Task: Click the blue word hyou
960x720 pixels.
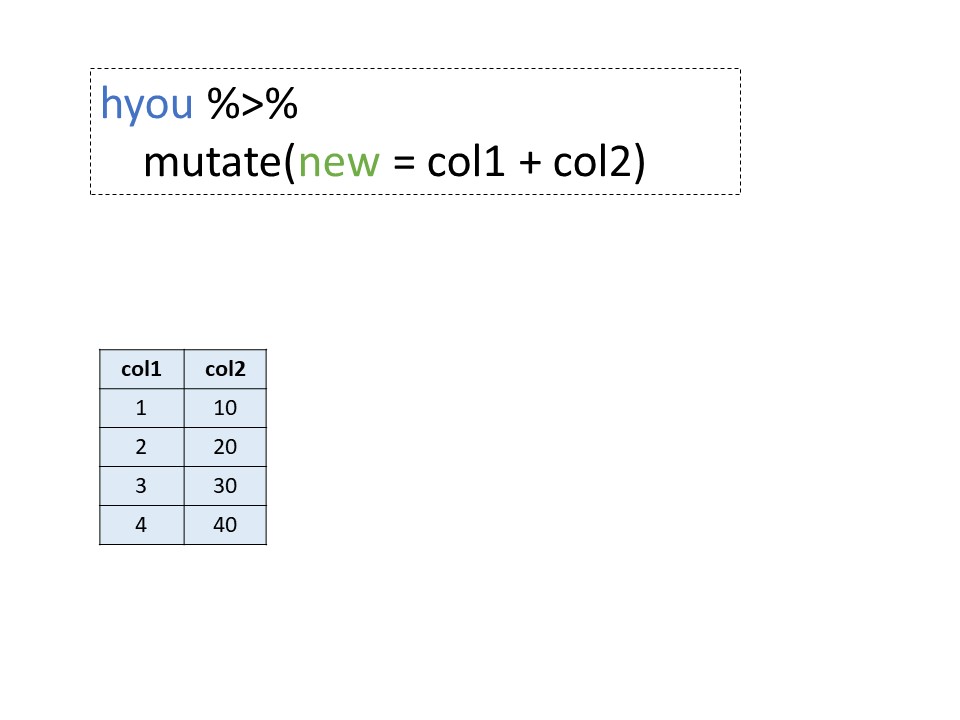Action: coord(147,106)
